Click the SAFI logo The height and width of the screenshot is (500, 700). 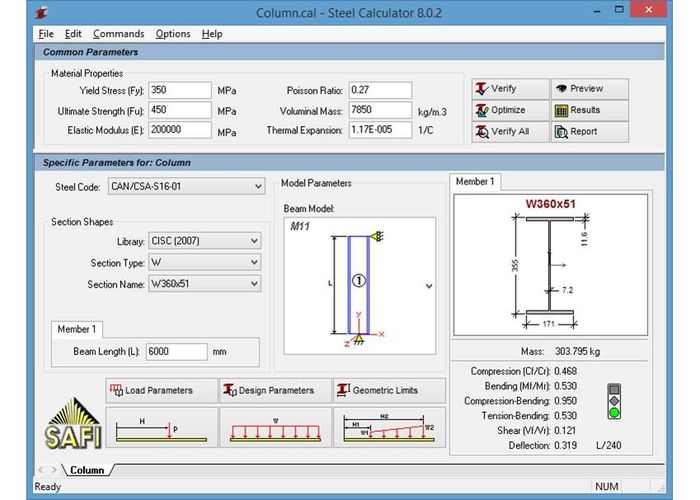click(74, 424)
